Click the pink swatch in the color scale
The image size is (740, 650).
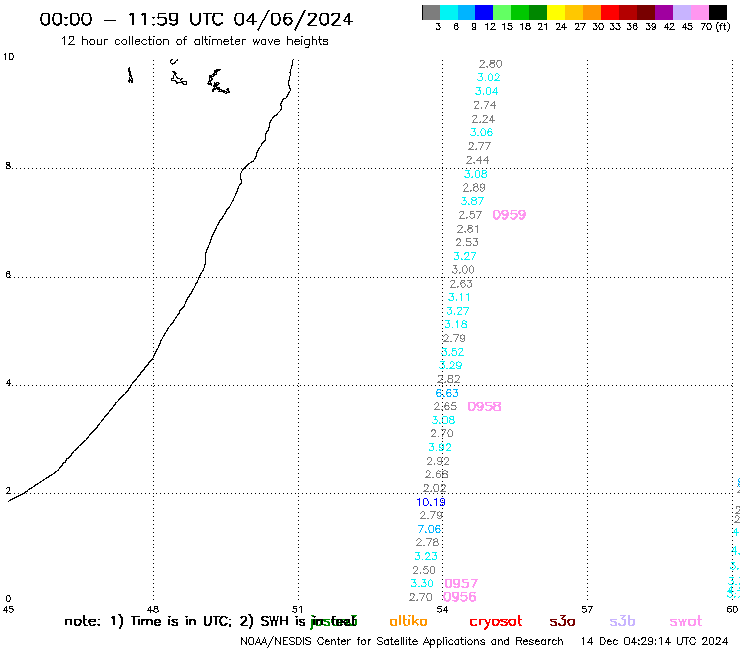(x=699, y=12)
